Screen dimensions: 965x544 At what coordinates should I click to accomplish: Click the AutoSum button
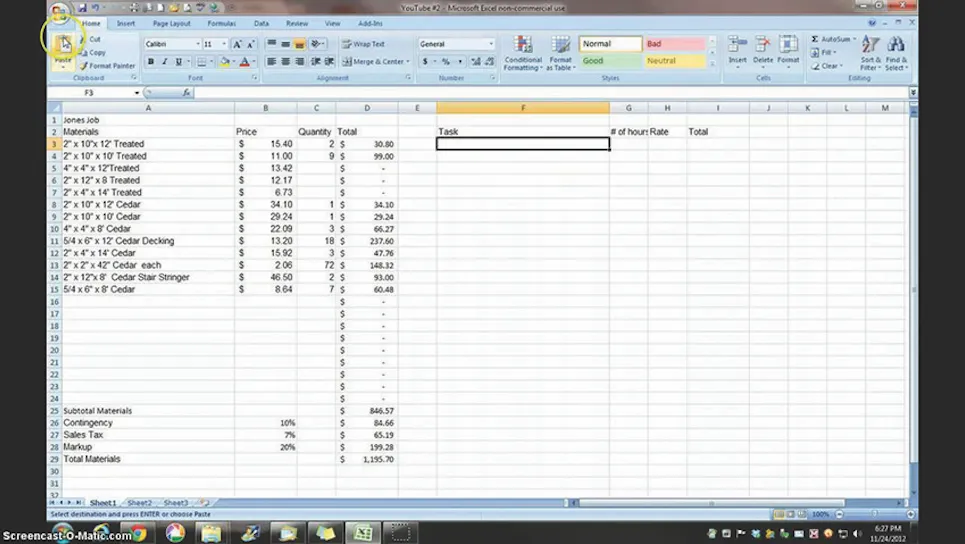coord(831,39)
